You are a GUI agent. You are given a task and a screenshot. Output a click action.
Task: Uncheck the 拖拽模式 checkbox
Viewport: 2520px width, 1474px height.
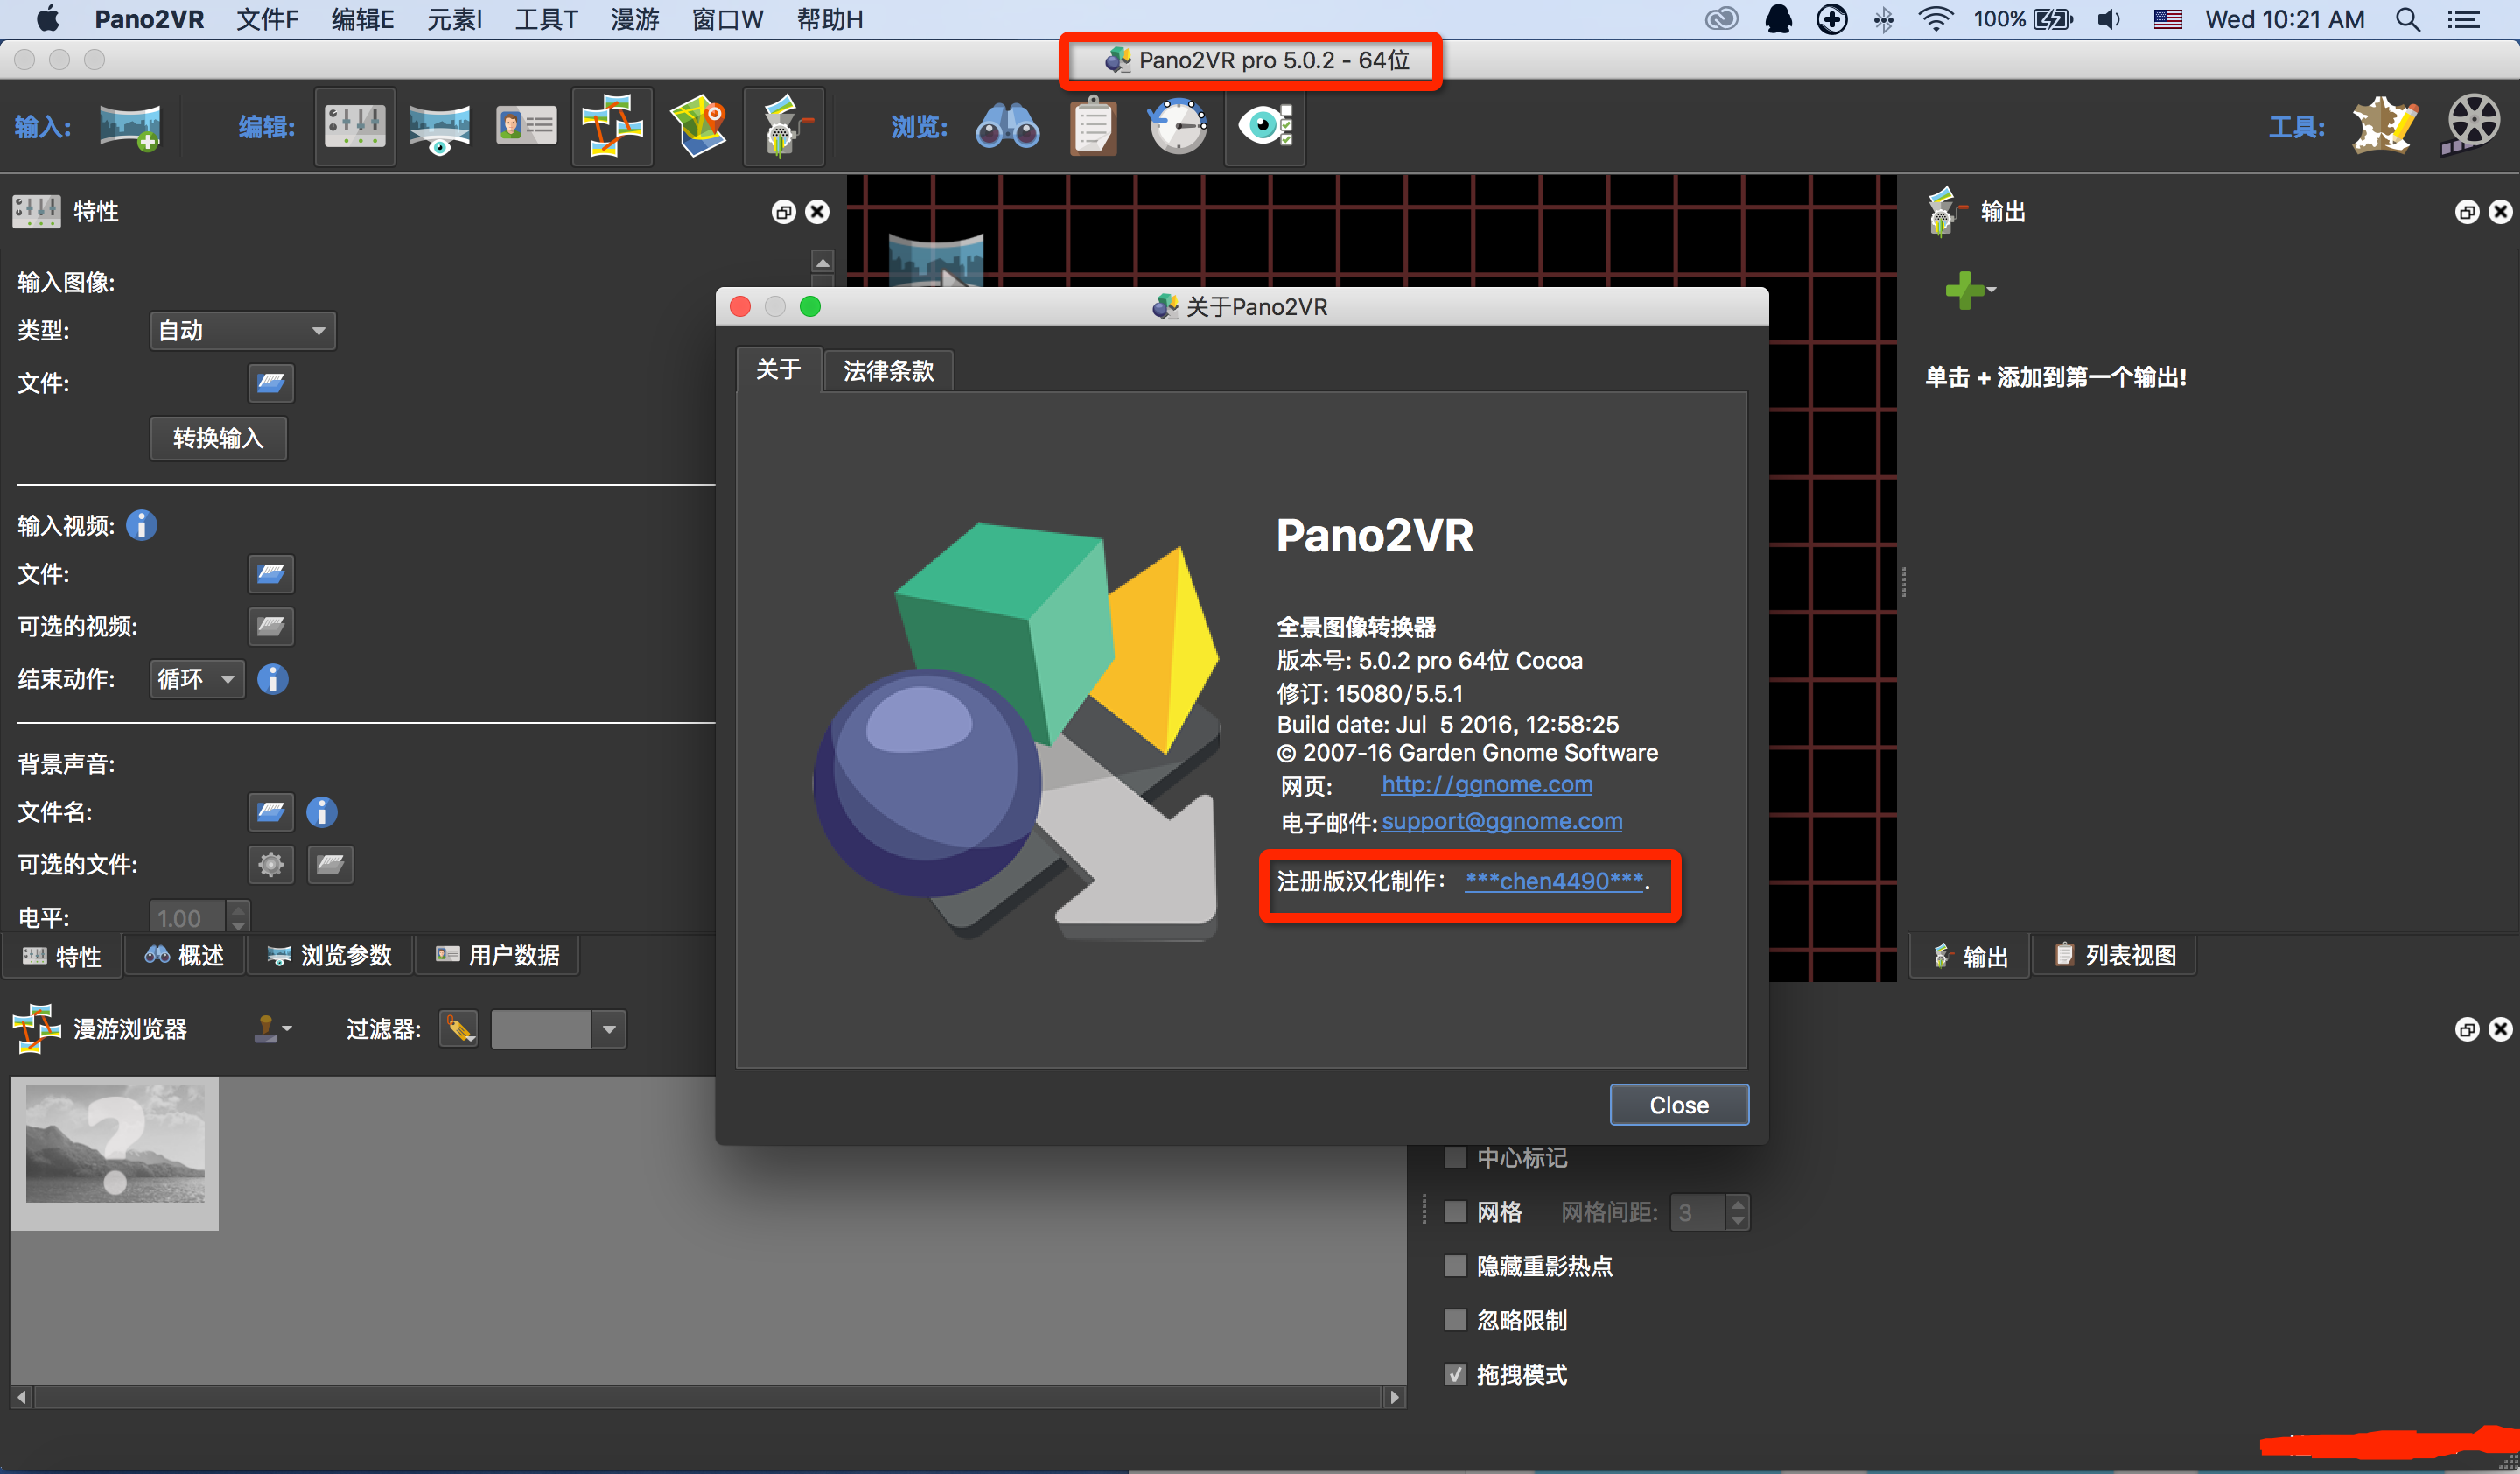(x=1456, y=1374)
